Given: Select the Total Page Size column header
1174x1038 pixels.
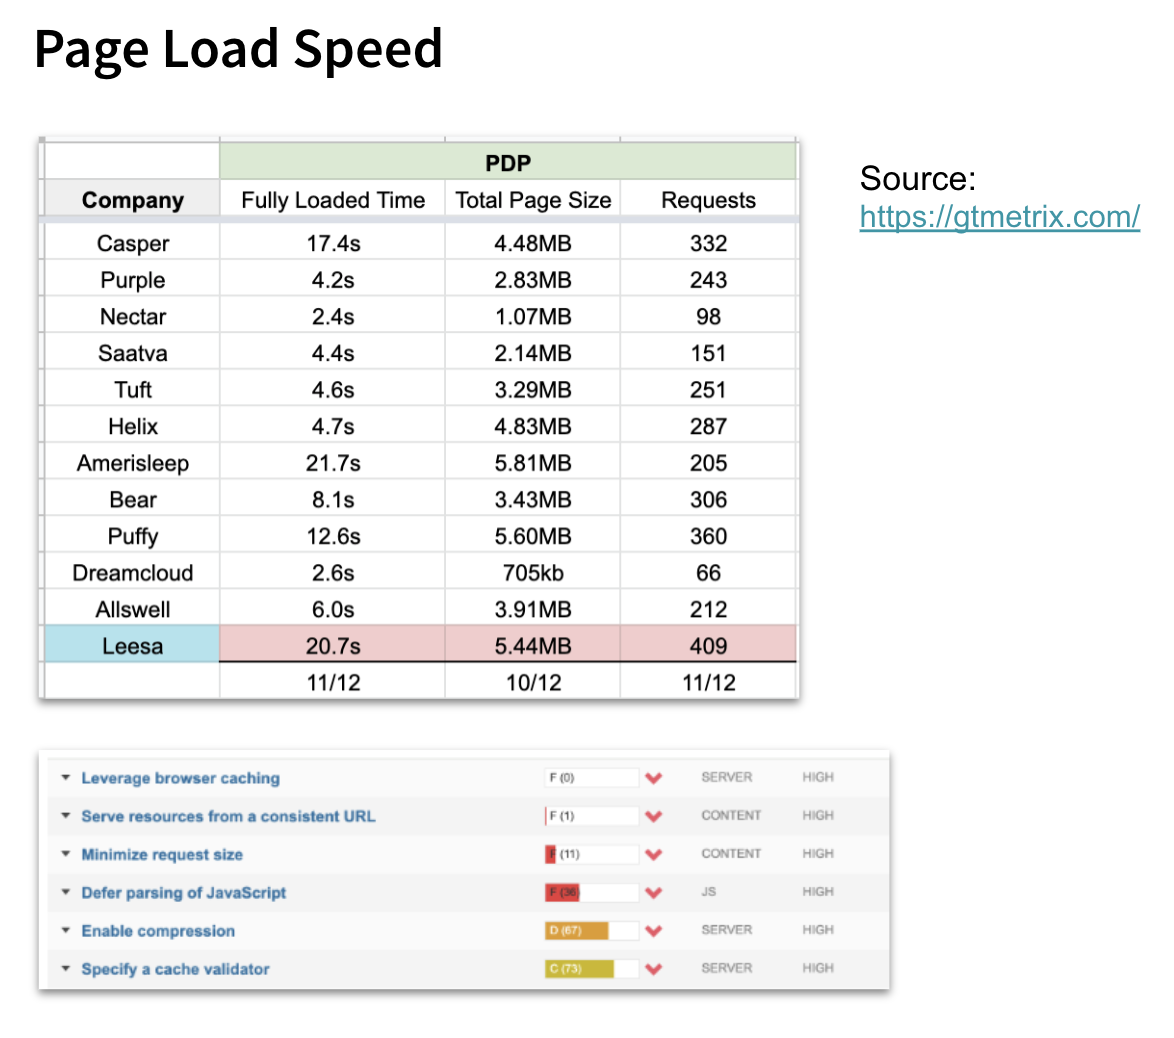Looking at the screenshot, I should click(533, 200).
